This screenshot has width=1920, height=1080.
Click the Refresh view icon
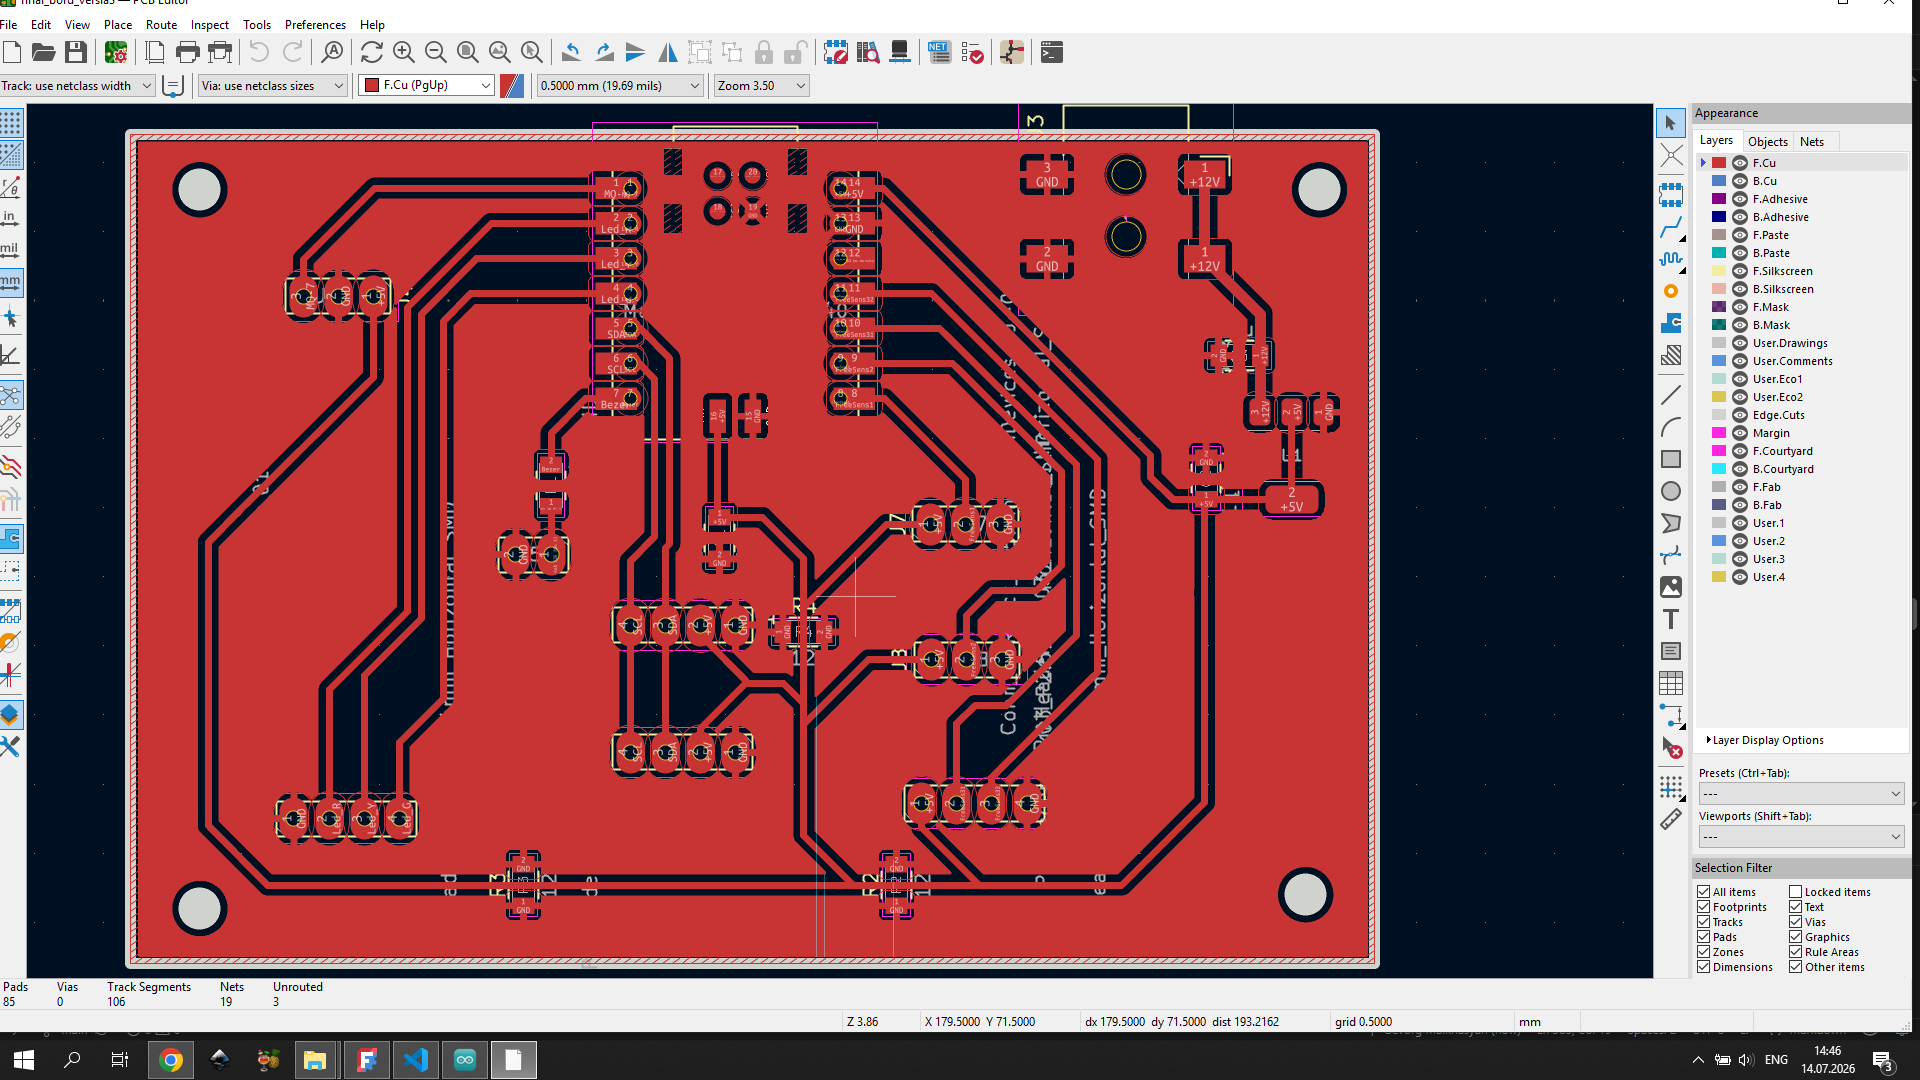372,53
